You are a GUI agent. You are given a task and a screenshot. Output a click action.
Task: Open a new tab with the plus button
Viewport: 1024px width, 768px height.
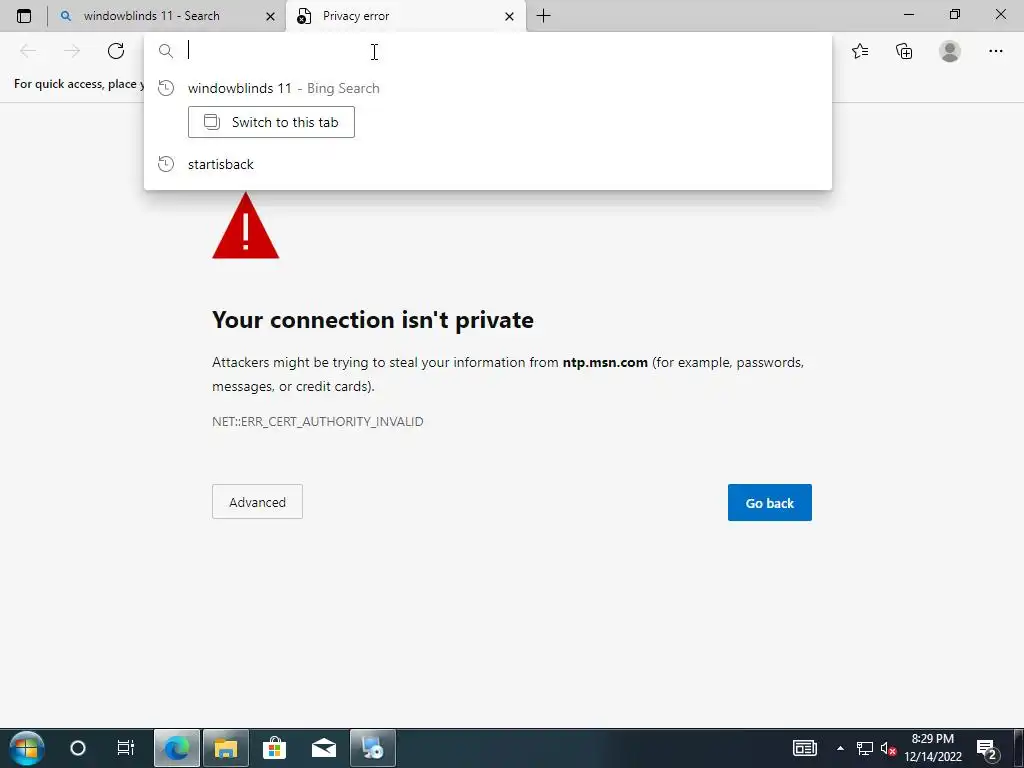(x=543, y=16)
